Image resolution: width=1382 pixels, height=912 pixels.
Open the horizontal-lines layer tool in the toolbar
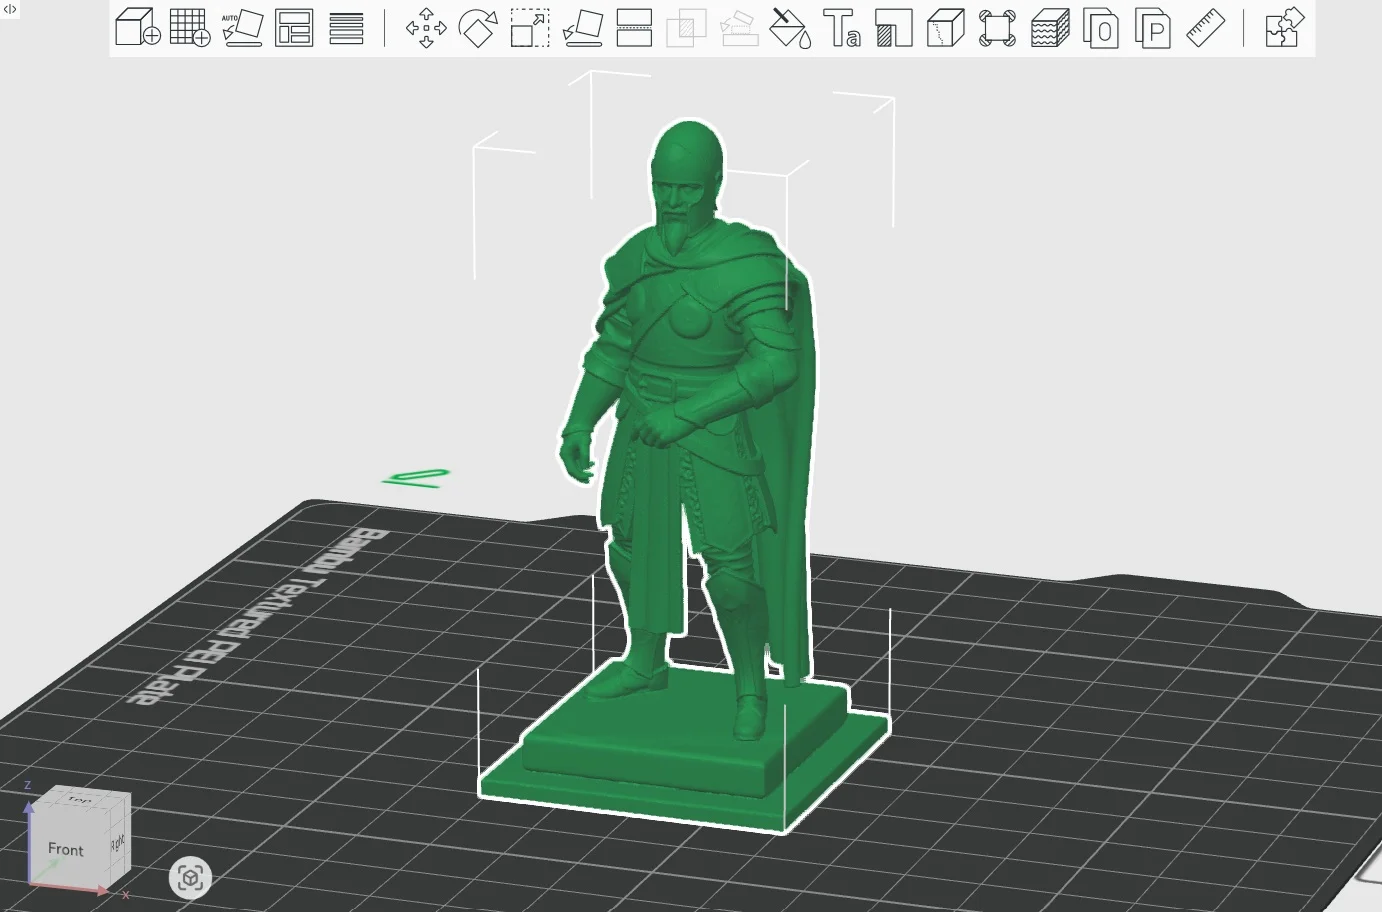346,28
